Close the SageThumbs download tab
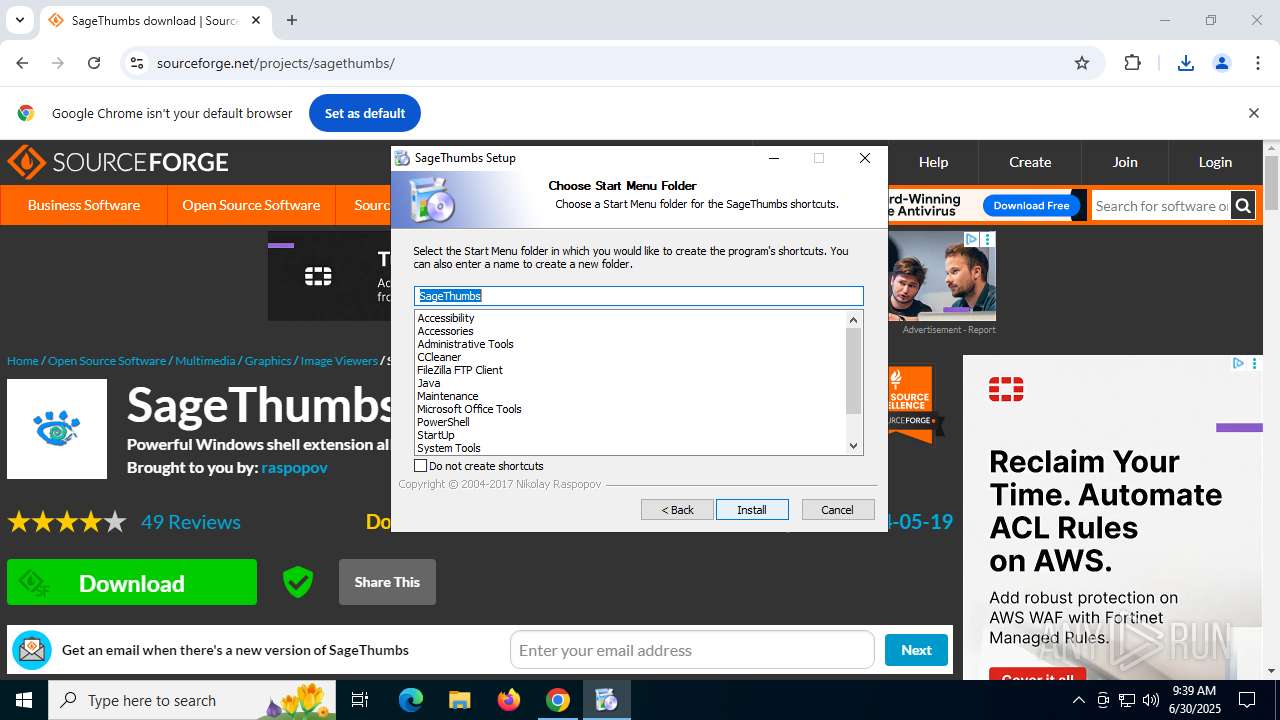This screenshot has height=720, width=1280. [256, 20]
